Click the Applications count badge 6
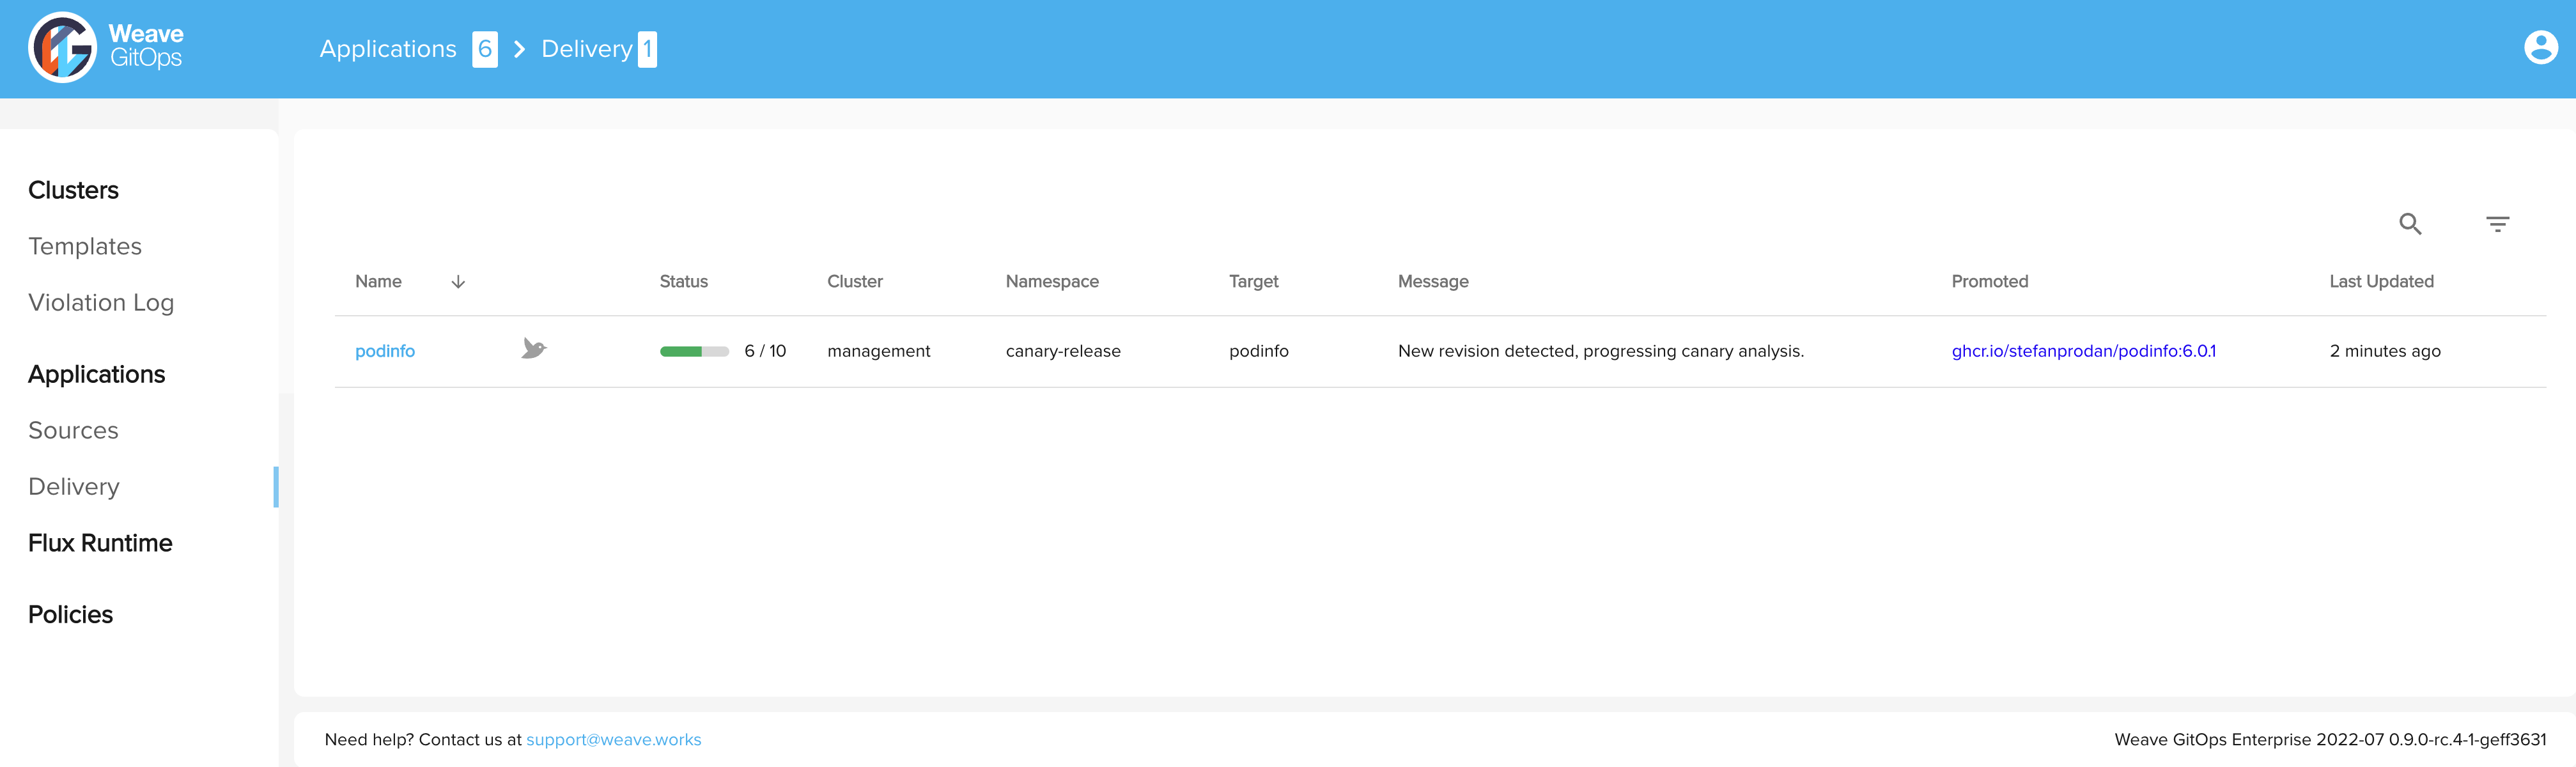The image size is (2576, 767). (485, 49)
